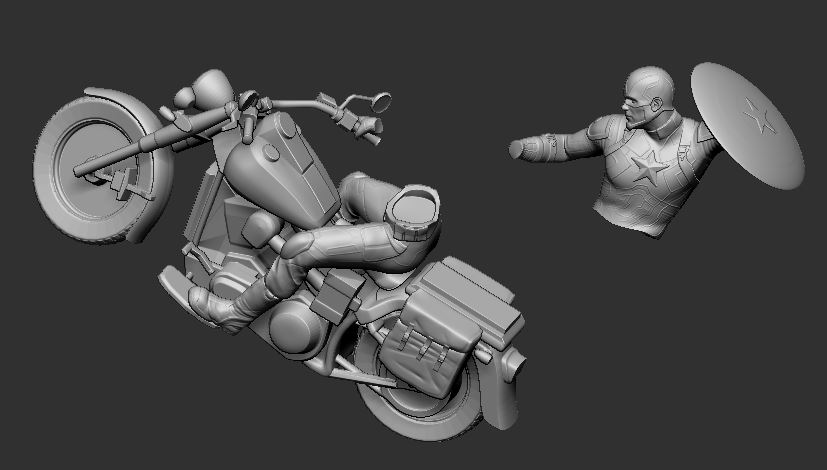Select the motorcycle fuel tank
The width and height of the screenshot is (827, 470).
click(282, 169)
